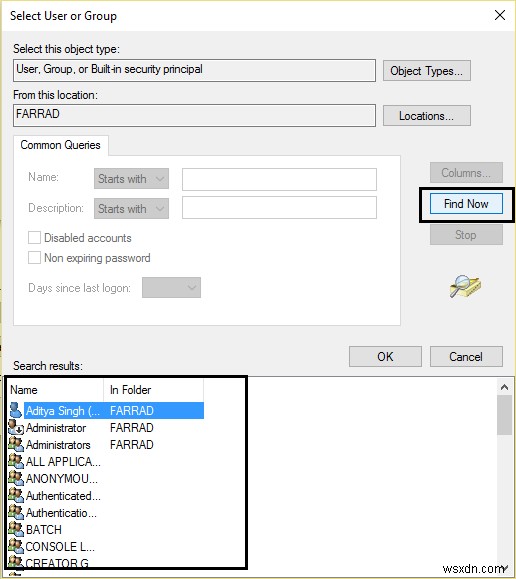Click the results scrollbar up arrow

coord(504,387)
